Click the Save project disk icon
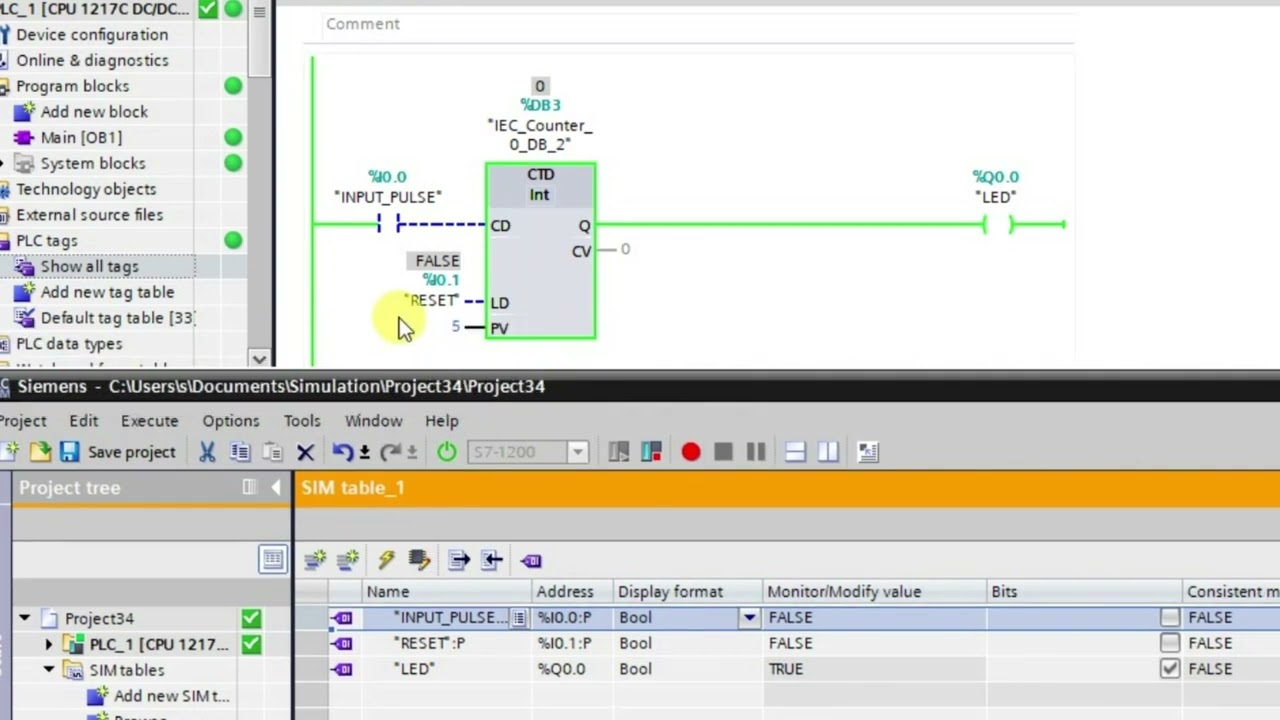1280x720 pixels. click(69, 452)
